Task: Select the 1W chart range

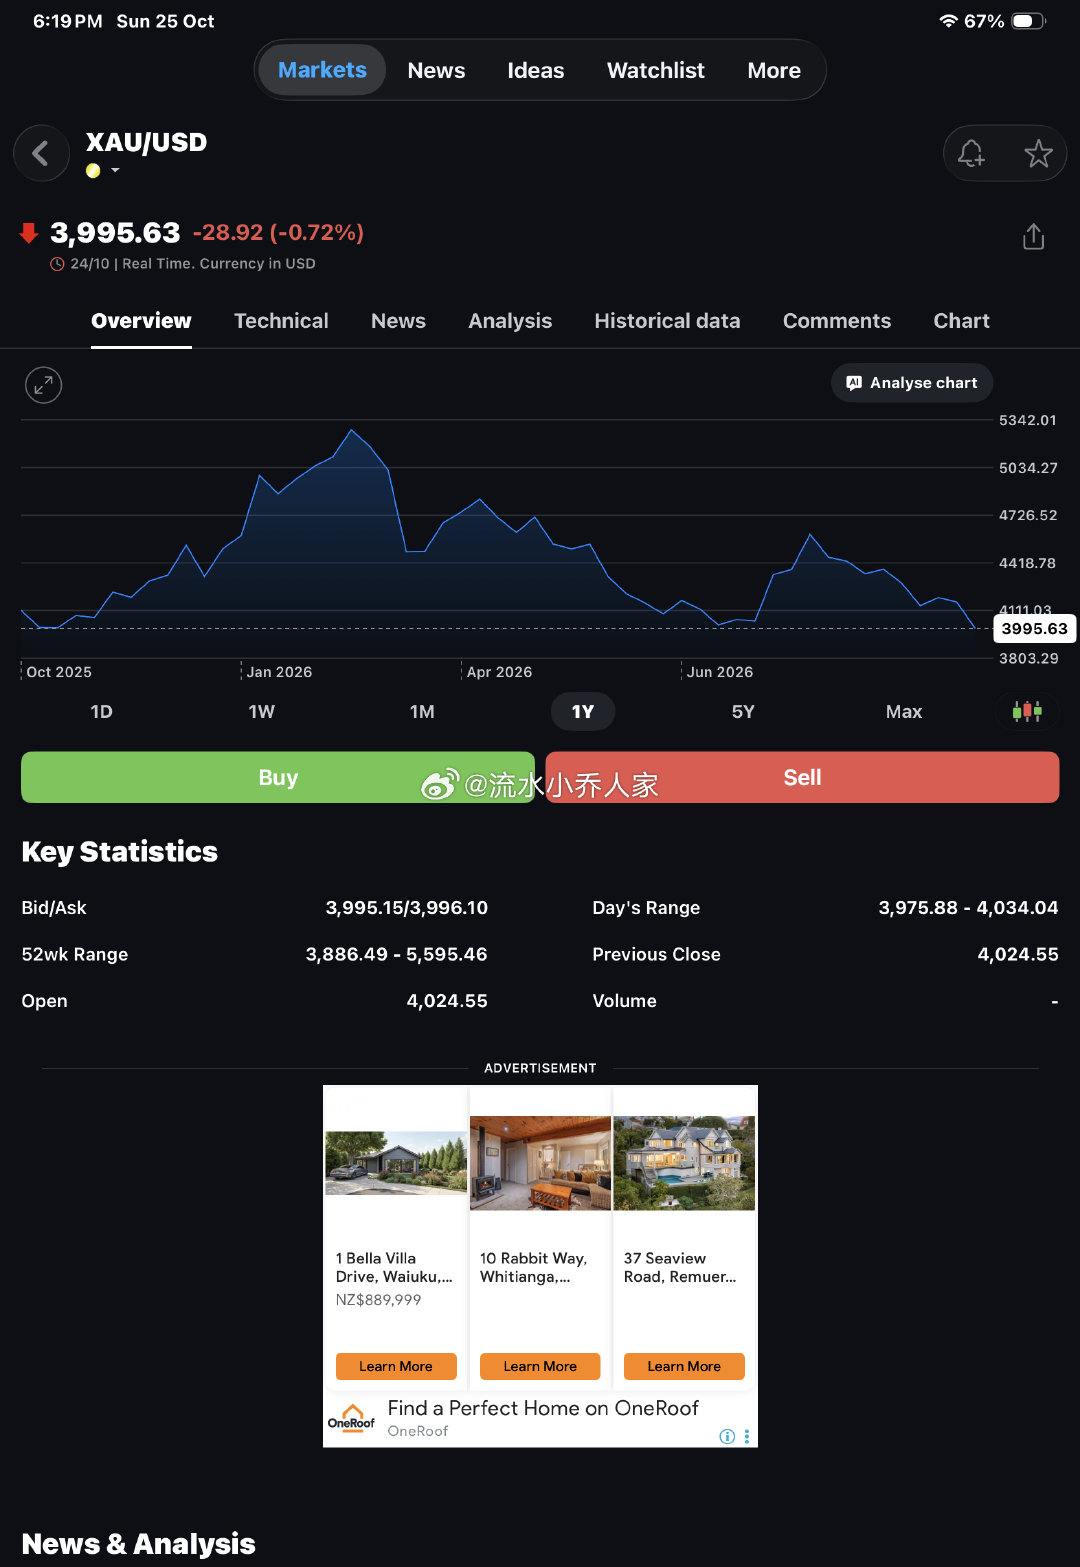Action: click(x=261, y=712)
